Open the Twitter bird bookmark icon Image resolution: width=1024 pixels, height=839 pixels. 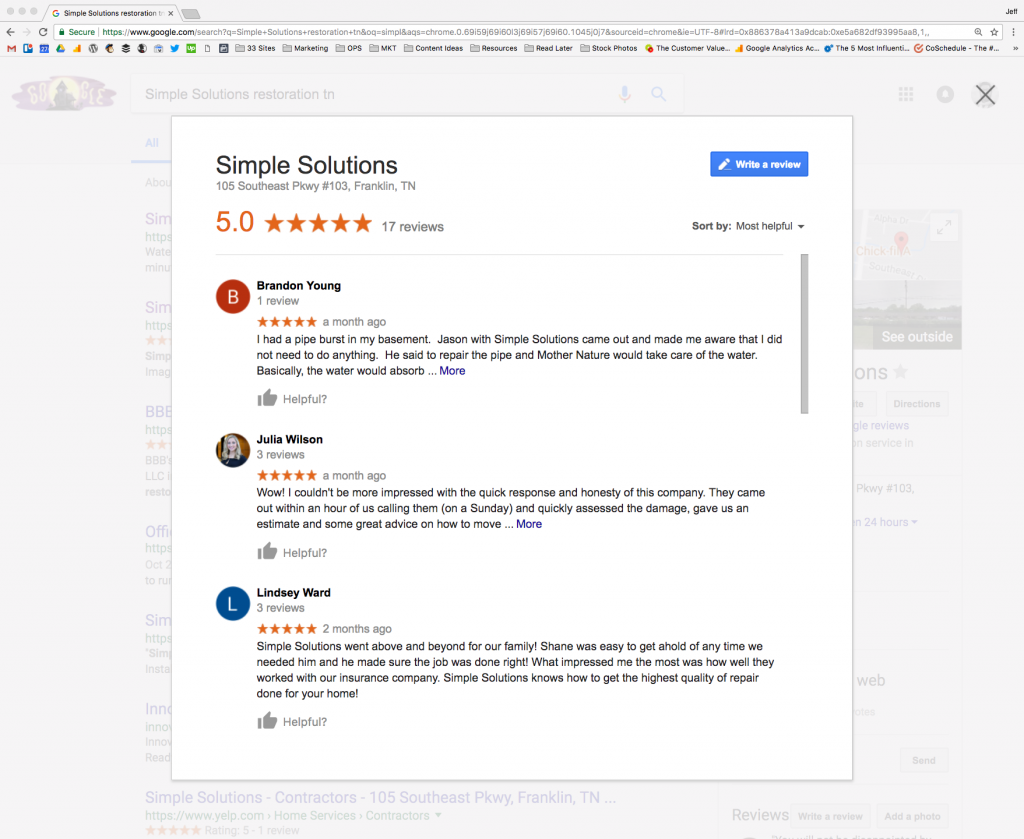[174, 48]
